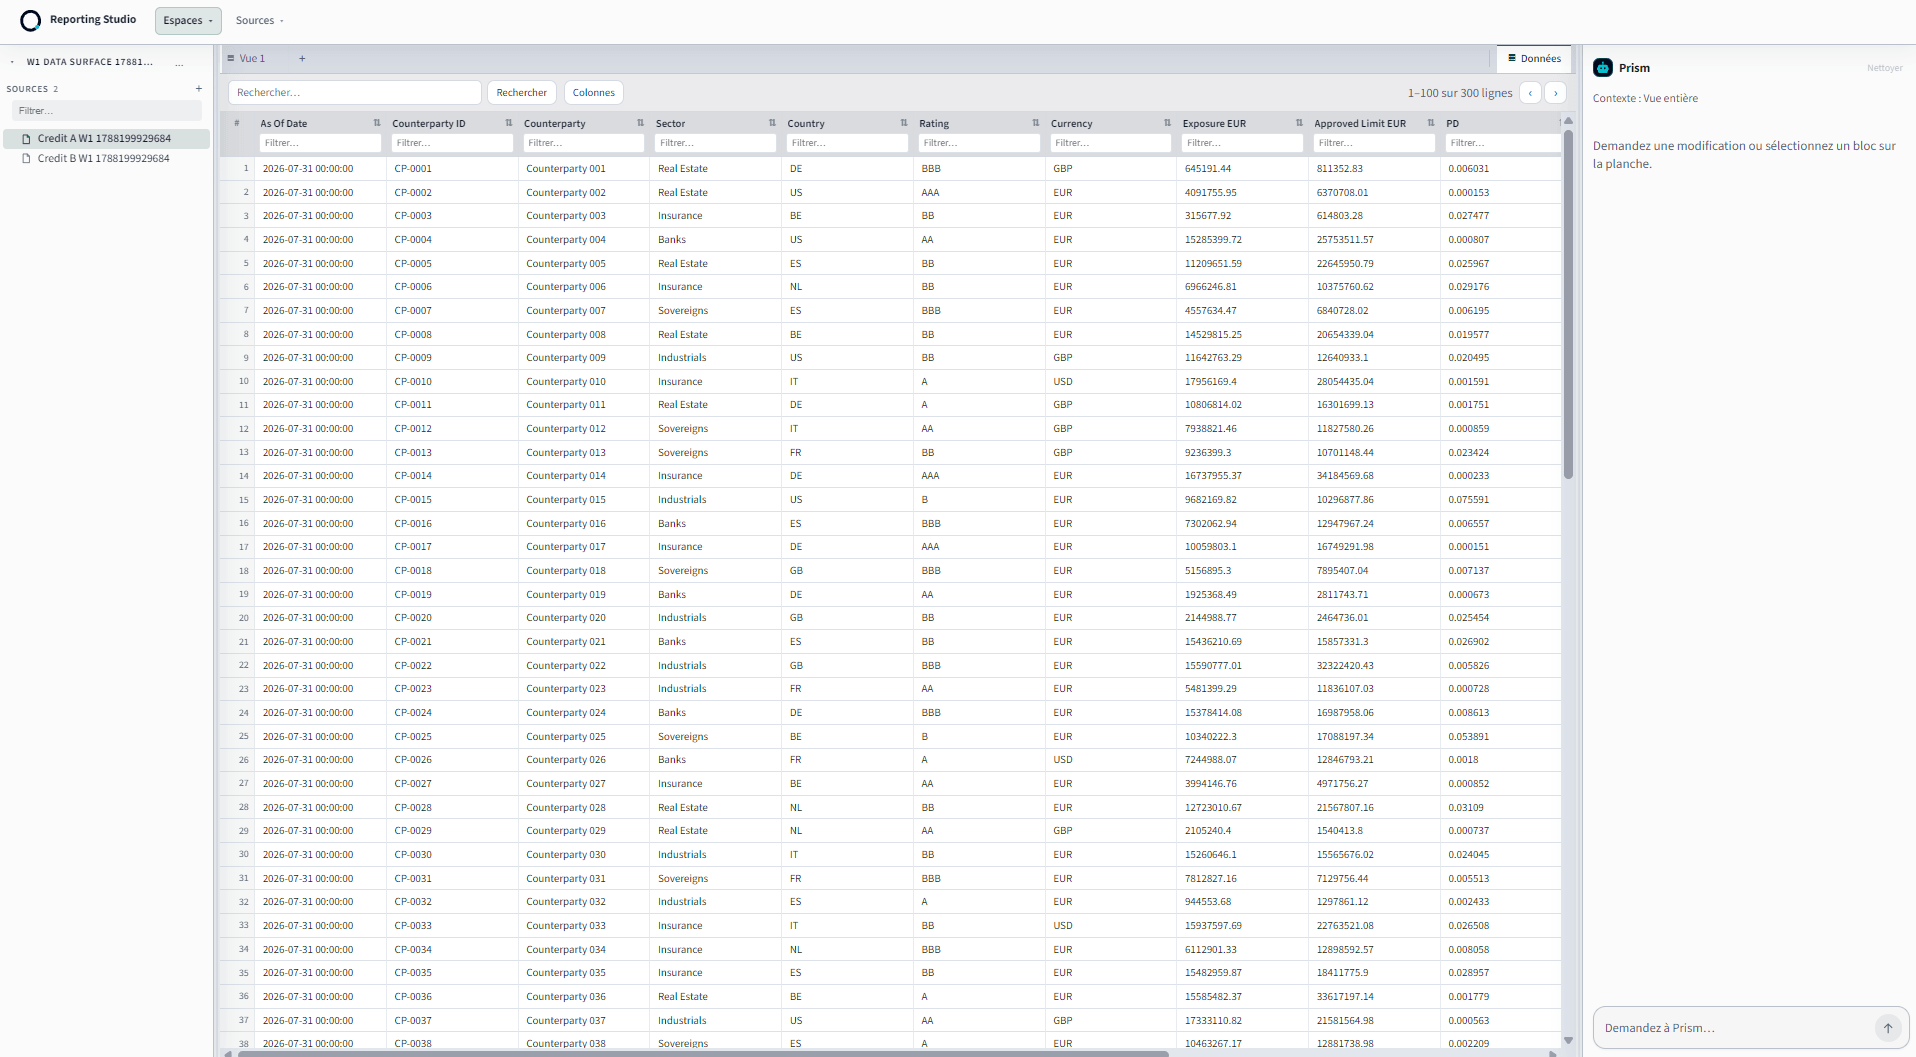Image resolution: width=1916 pixels, height=1057 pixels.
Task: Click table scrollbar up arrow
Action: click(1568, 121)
